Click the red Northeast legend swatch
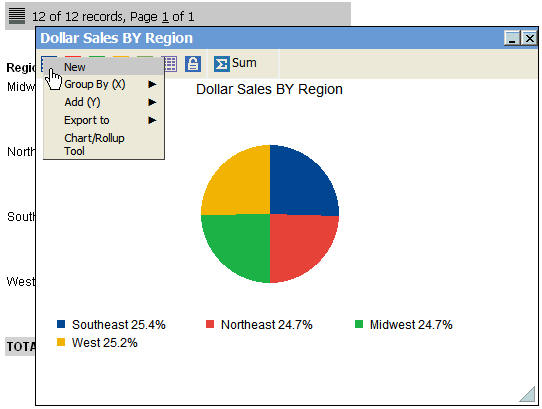 pyautogui.click(x=210, y=324)
